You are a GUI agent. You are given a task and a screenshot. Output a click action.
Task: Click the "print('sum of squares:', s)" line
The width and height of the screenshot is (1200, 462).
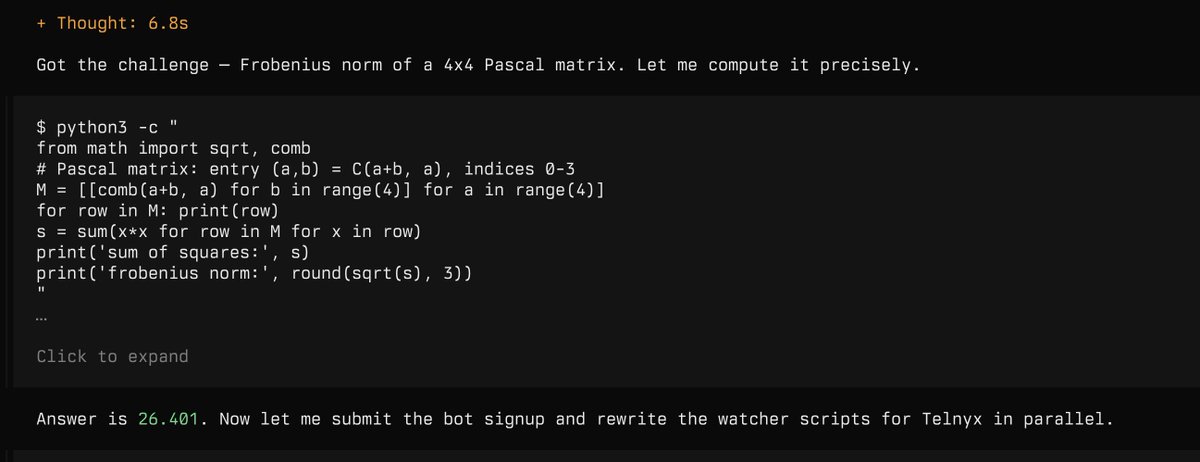[x=176, y=253]
